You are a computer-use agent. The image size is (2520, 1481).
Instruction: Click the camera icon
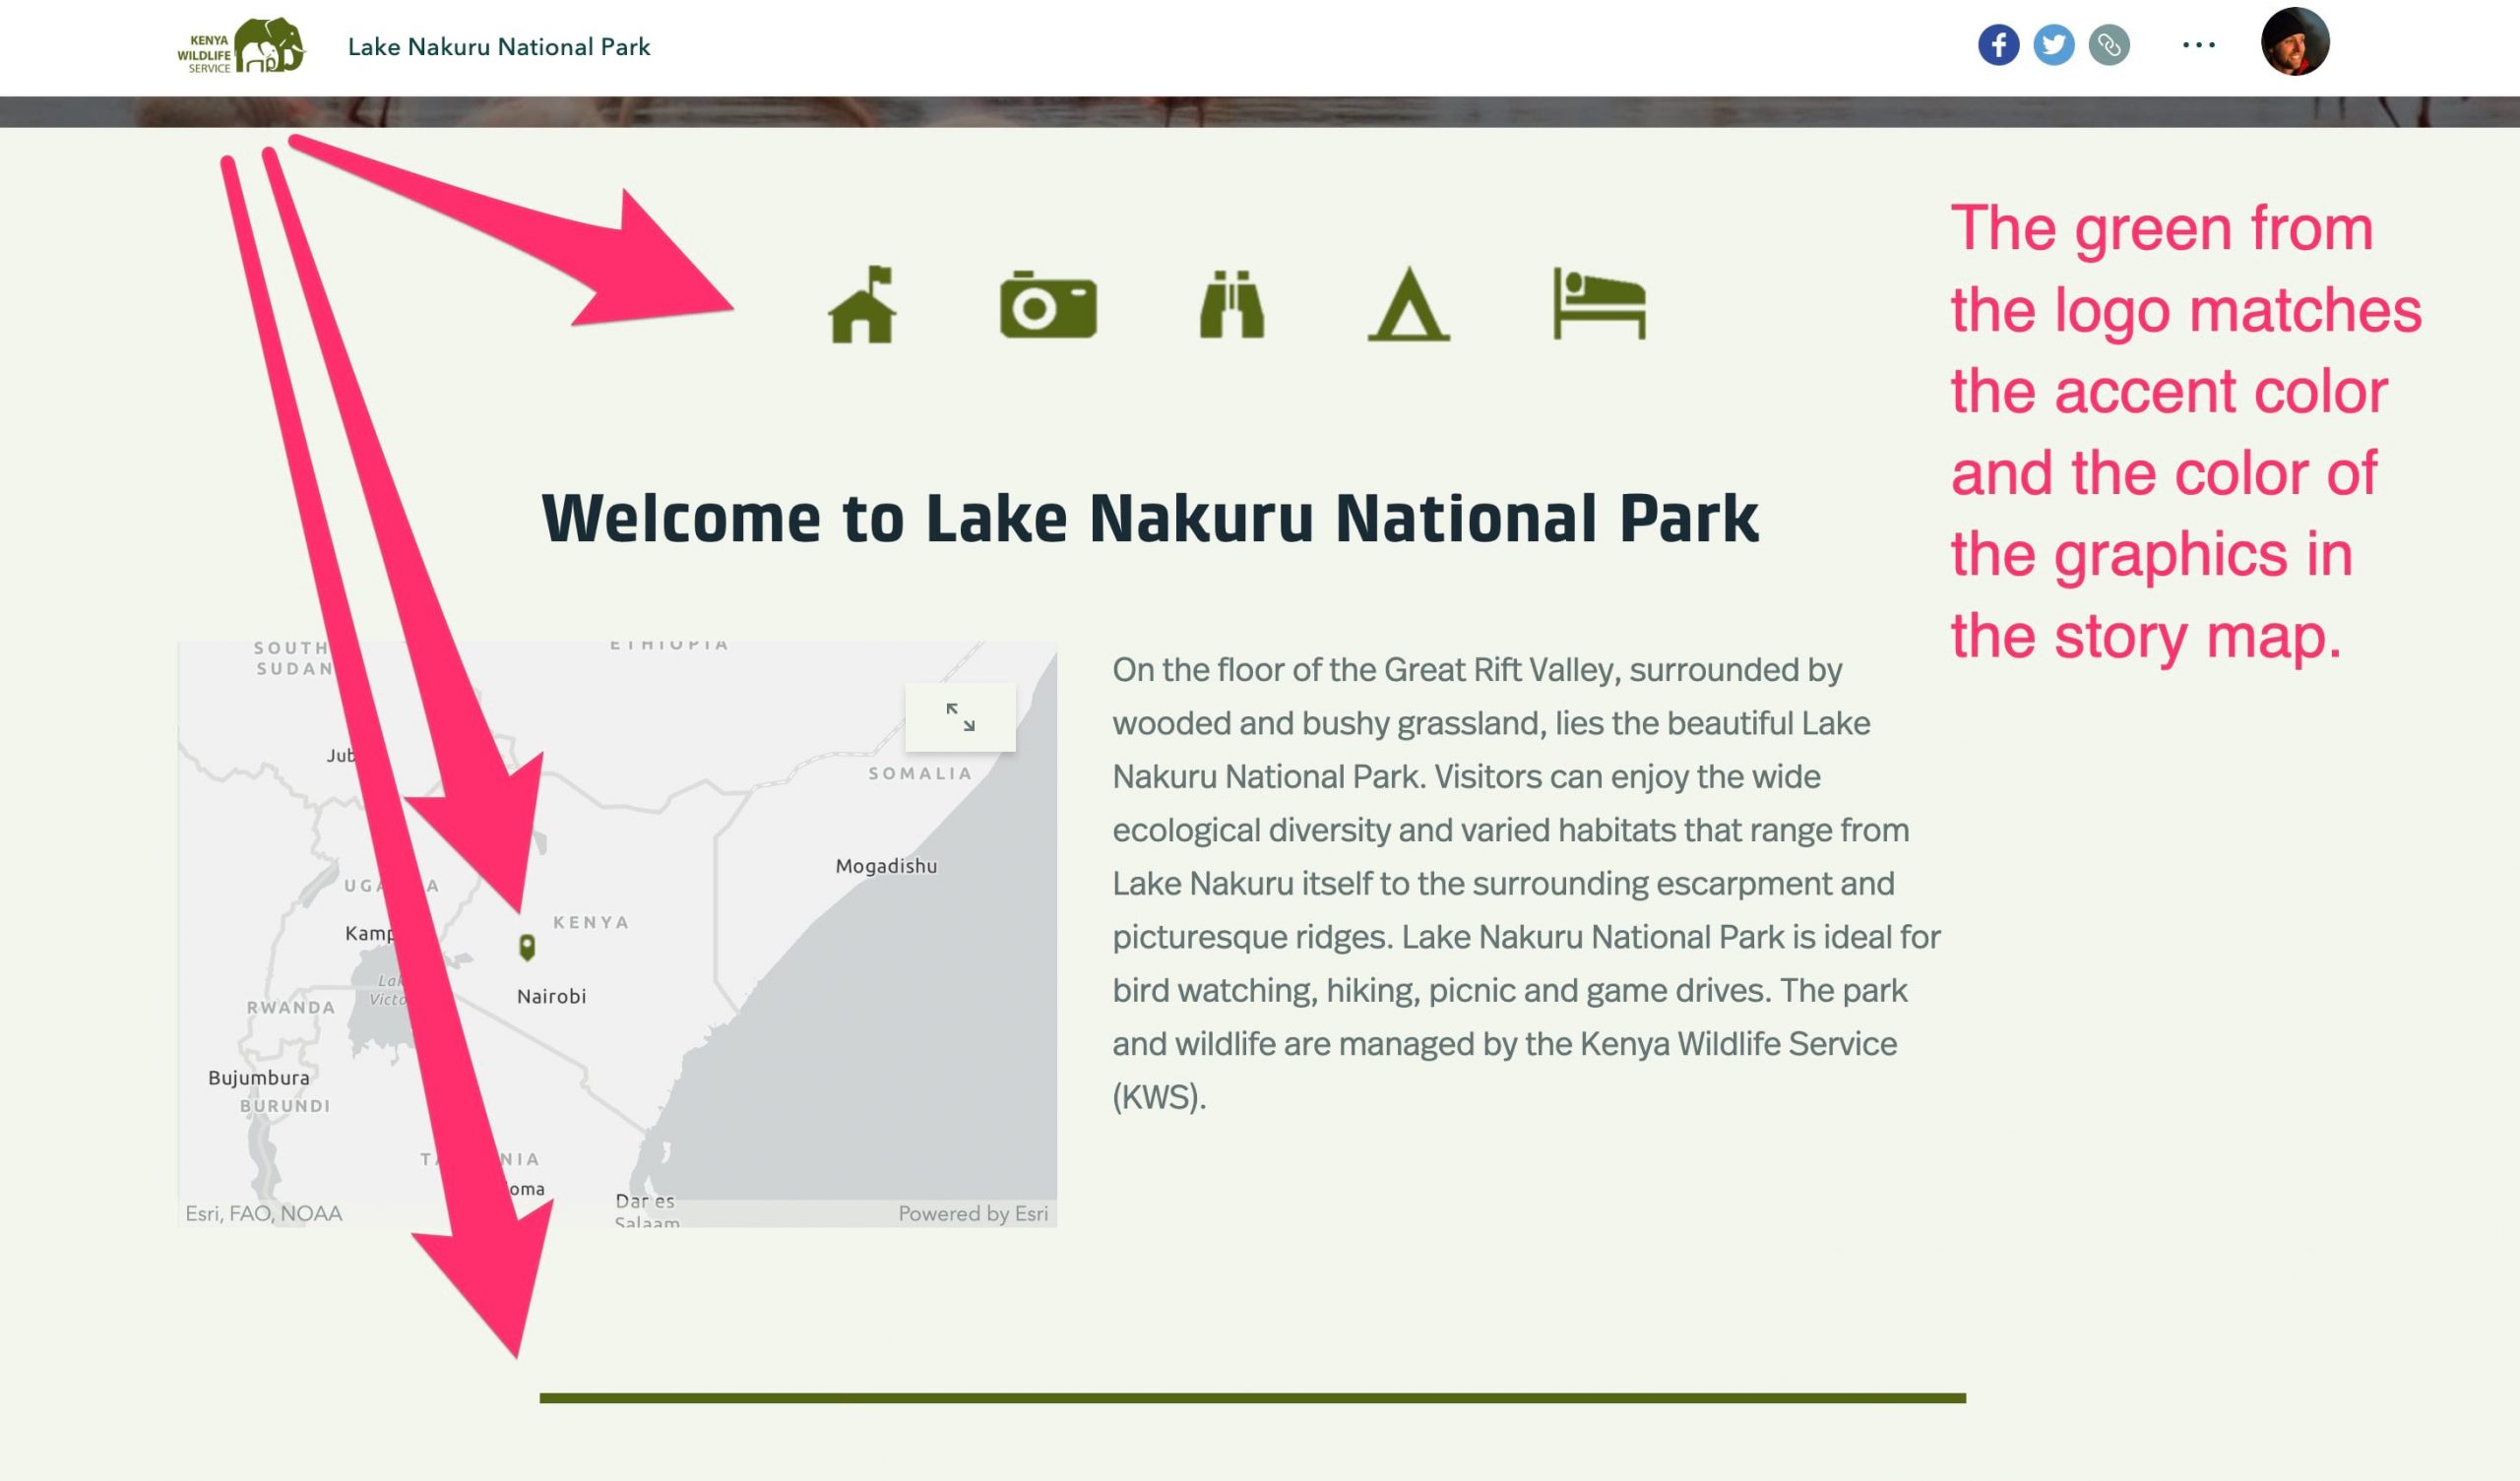pyautogui.click(x=1048, y=304)
